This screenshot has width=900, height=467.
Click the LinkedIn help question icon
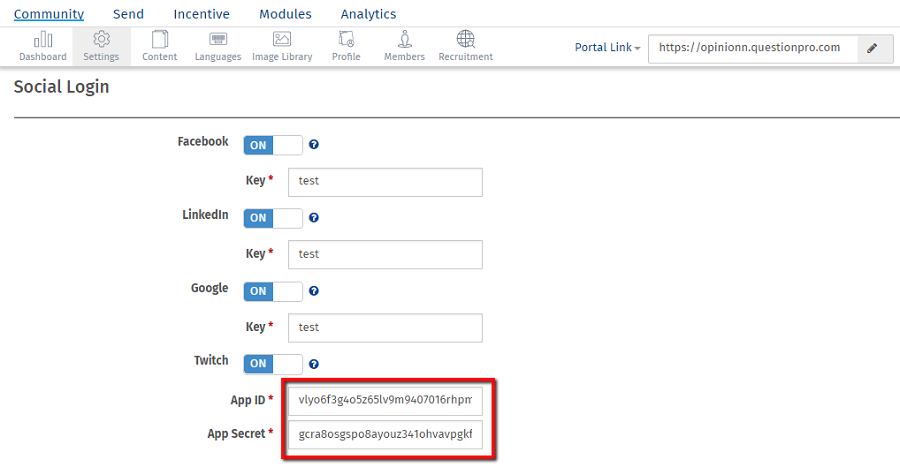314,217
